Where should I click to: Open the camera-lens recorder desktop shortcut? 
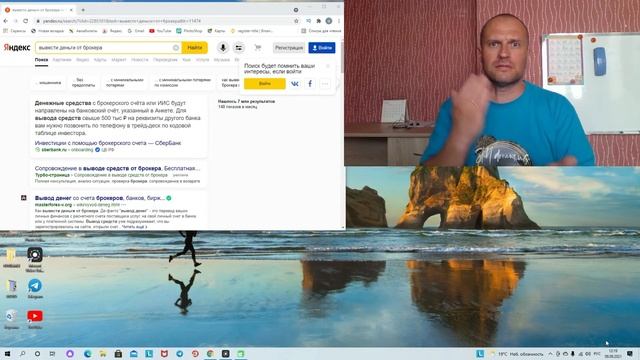35,259
